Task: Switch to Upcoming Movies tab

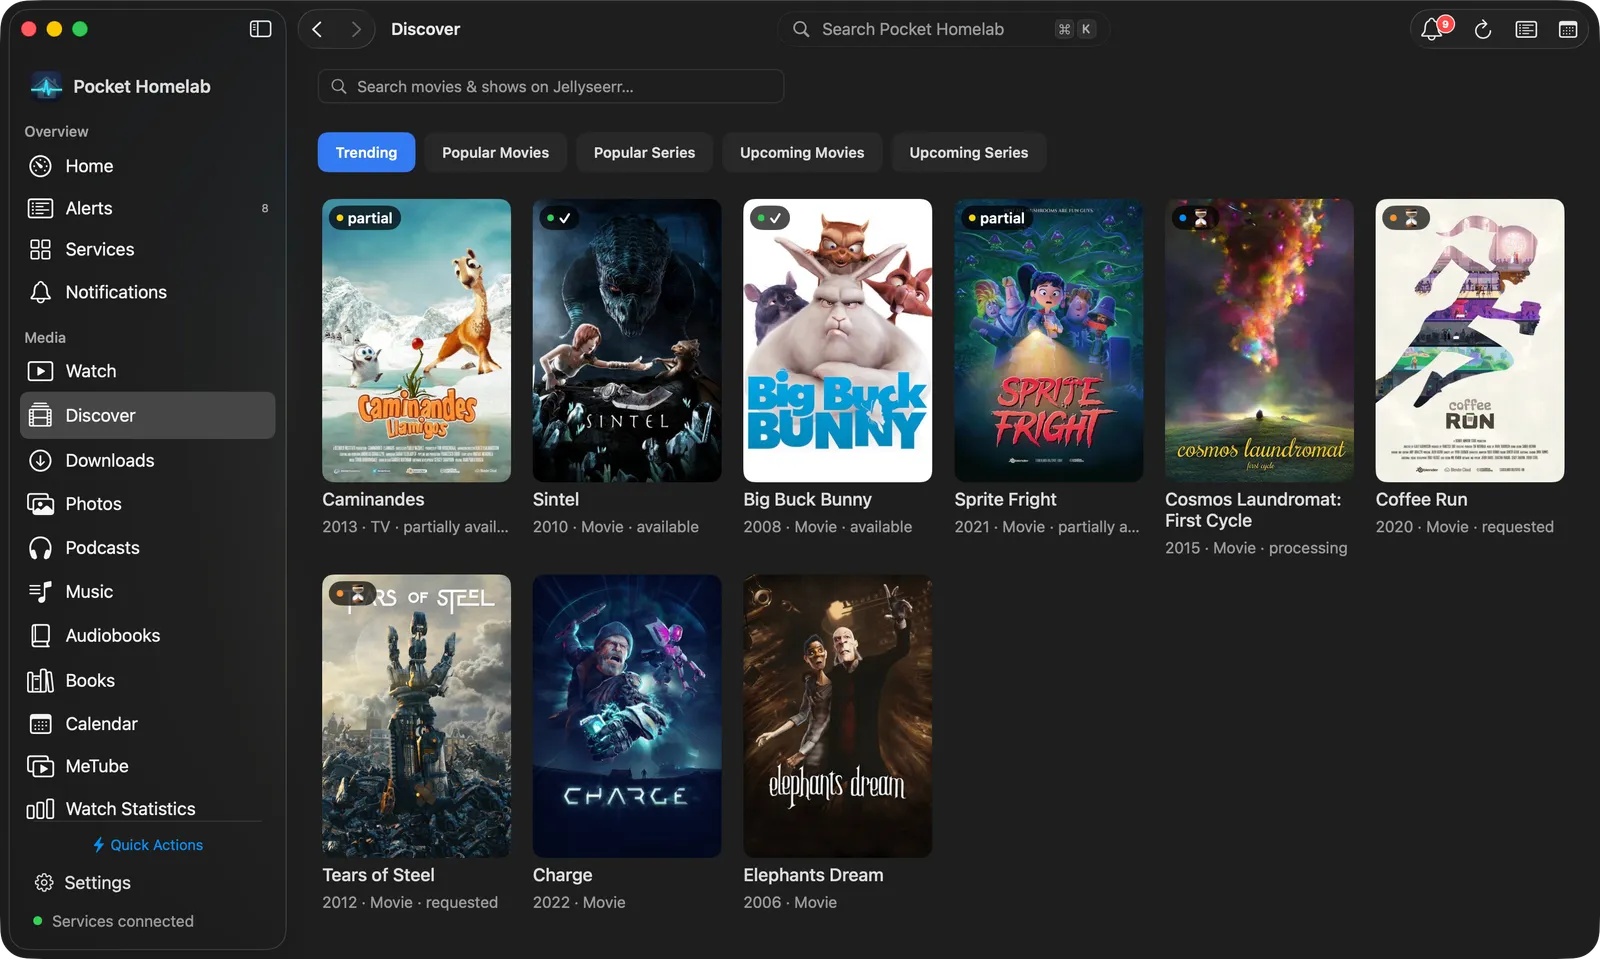Action: (802, 152)
